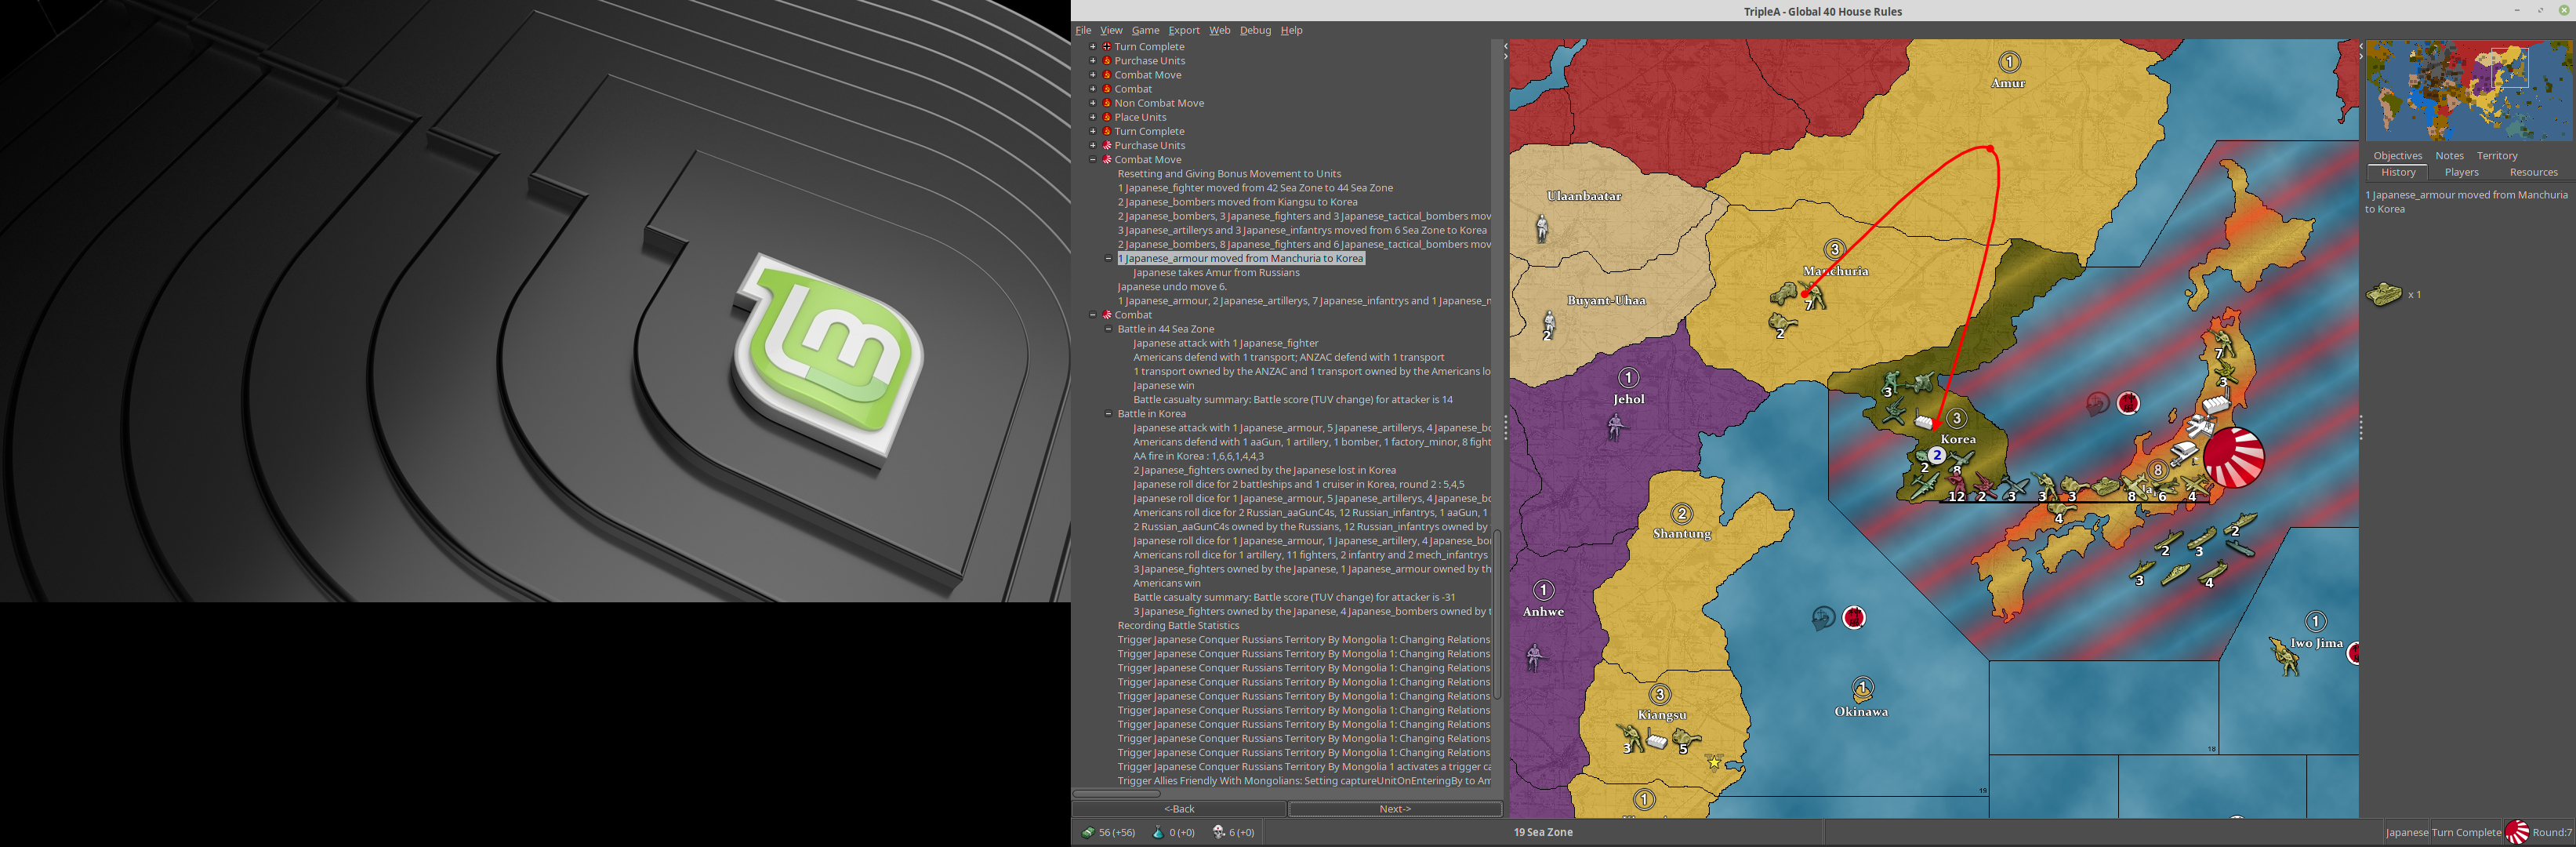Open the Debug menu

(x=1255, y=30)
